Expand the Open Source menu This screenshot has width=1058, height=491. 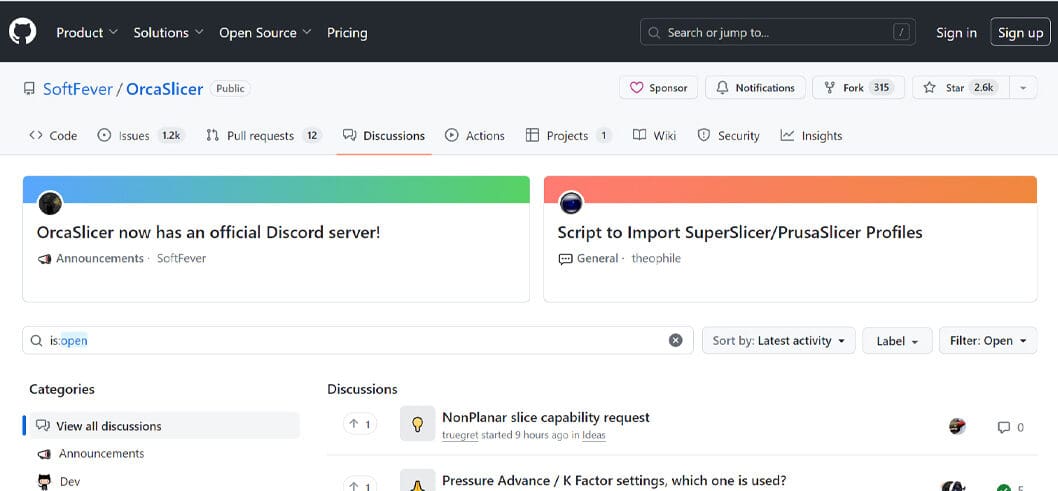click(265, 32)
